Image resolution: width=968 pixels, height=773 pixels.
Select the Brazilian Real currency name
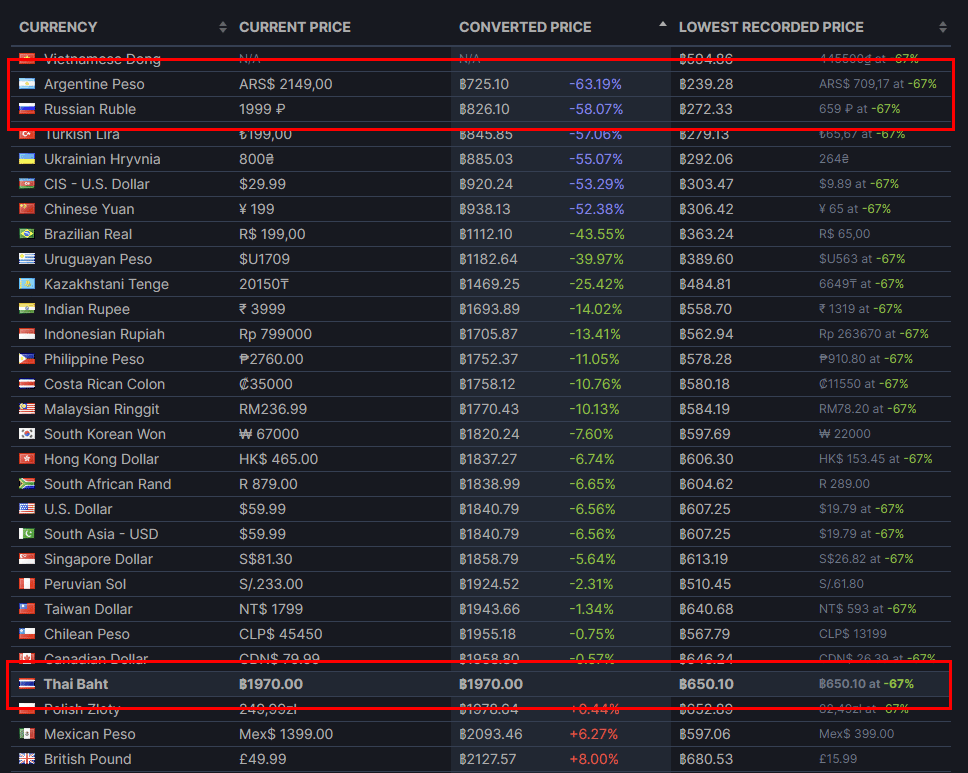tap(88, 234)
